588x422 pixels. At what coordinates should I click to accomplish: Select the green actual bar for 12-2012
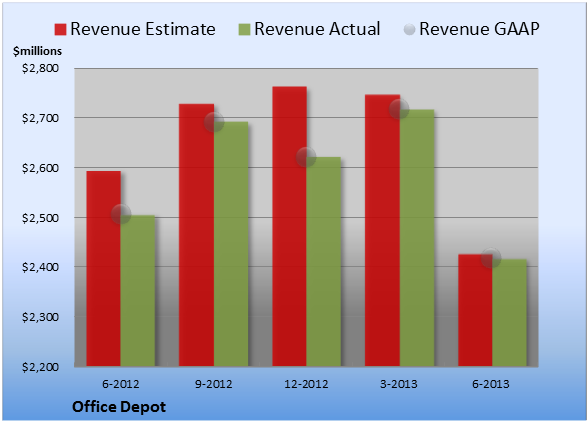pyautogui.click(x=324, y=261)
